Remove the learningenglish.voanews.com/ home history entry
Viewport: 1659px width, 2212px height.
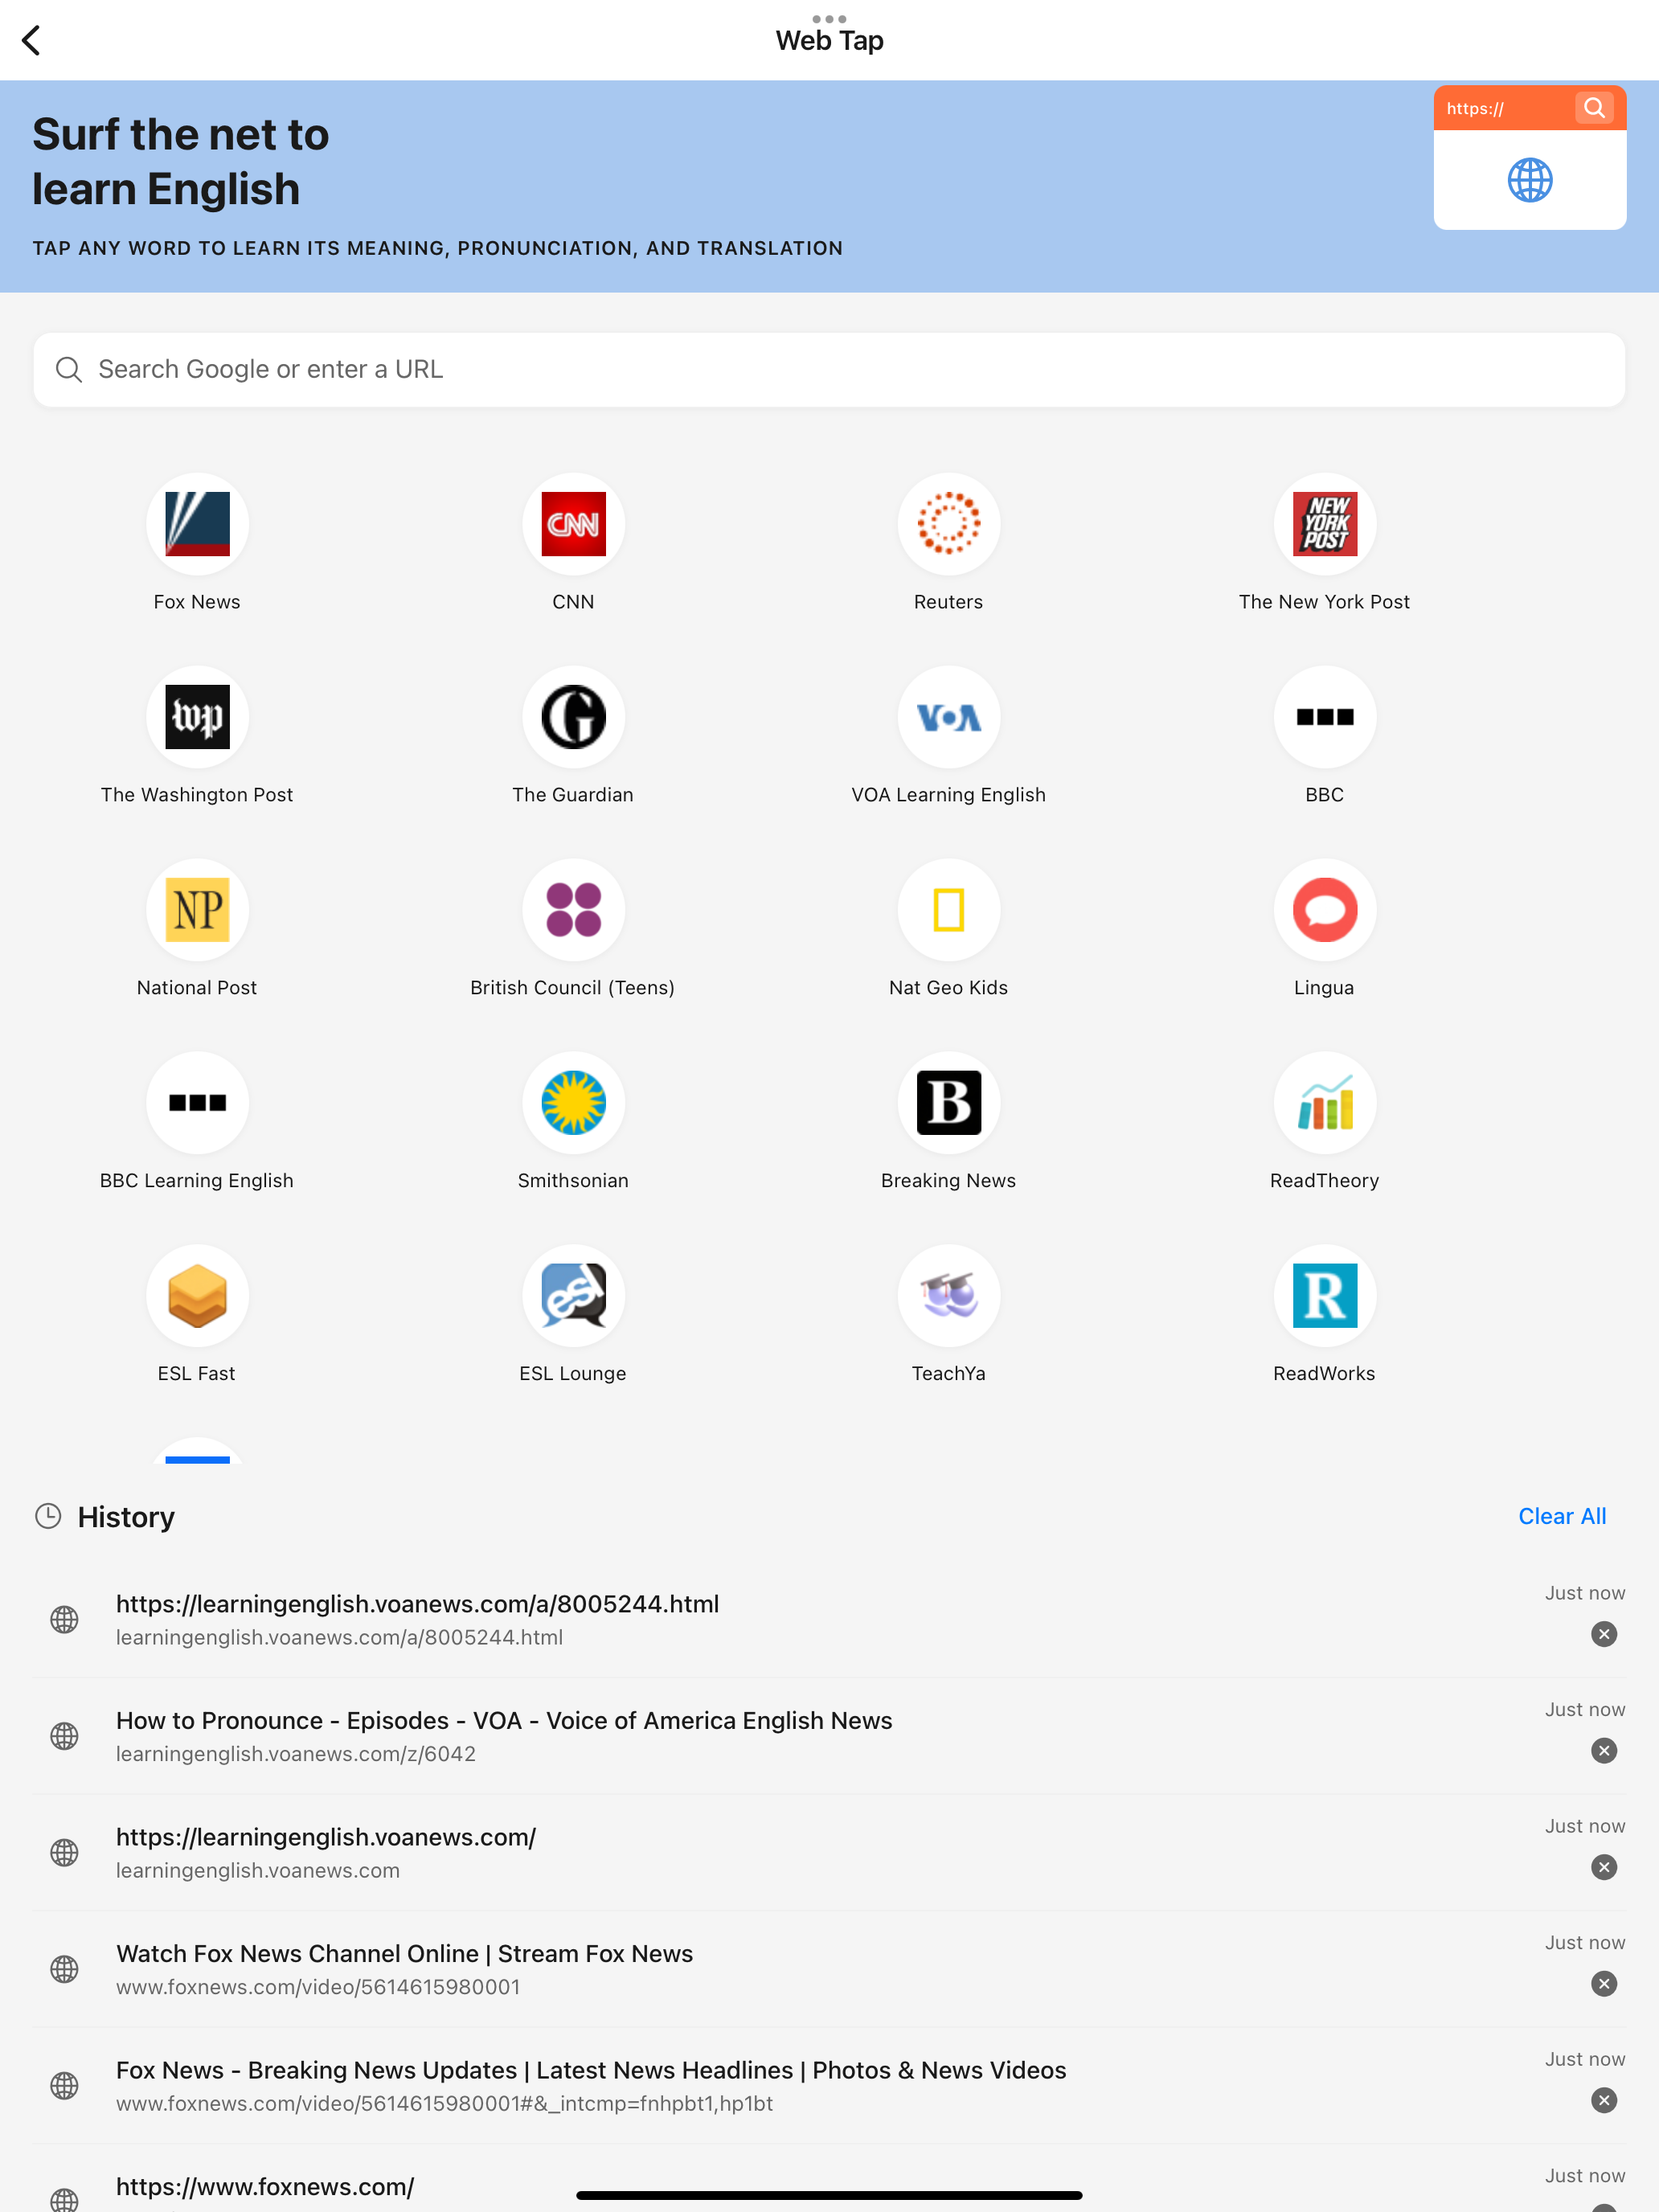click(x=1604, y=1867)
